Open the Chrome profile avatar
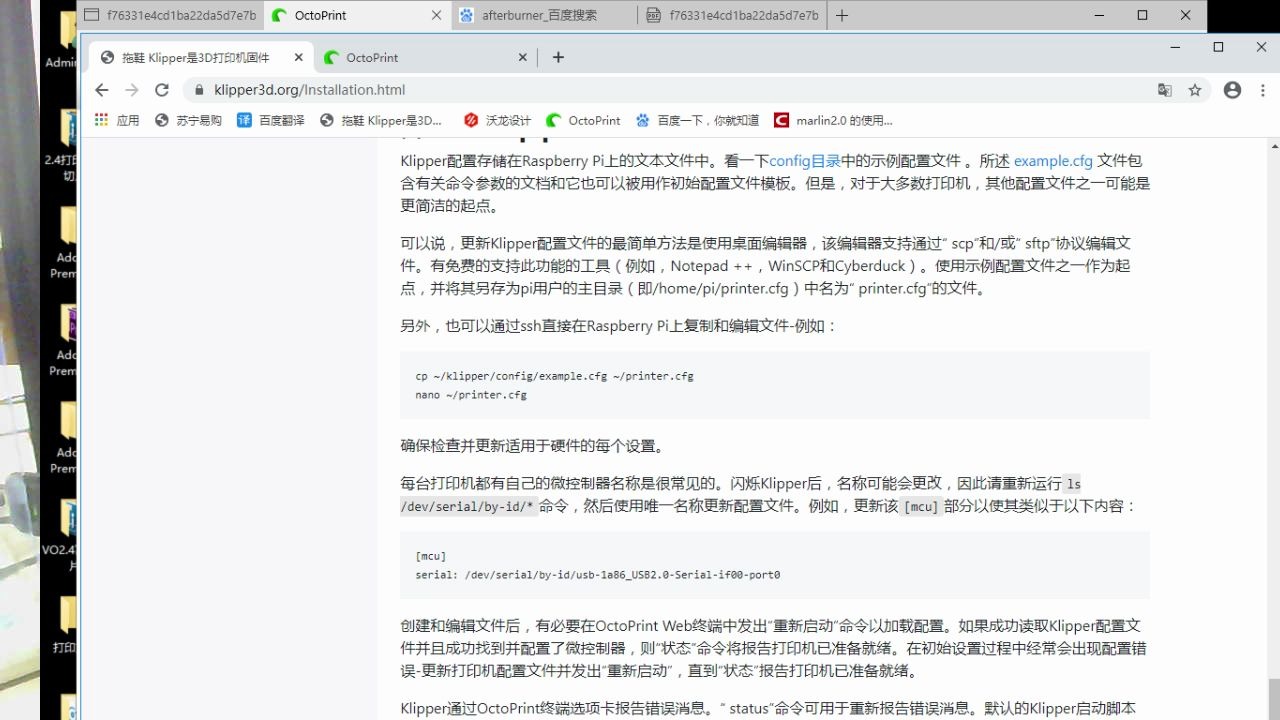Screen dimensions: 1280x720 pos(1232,90)
